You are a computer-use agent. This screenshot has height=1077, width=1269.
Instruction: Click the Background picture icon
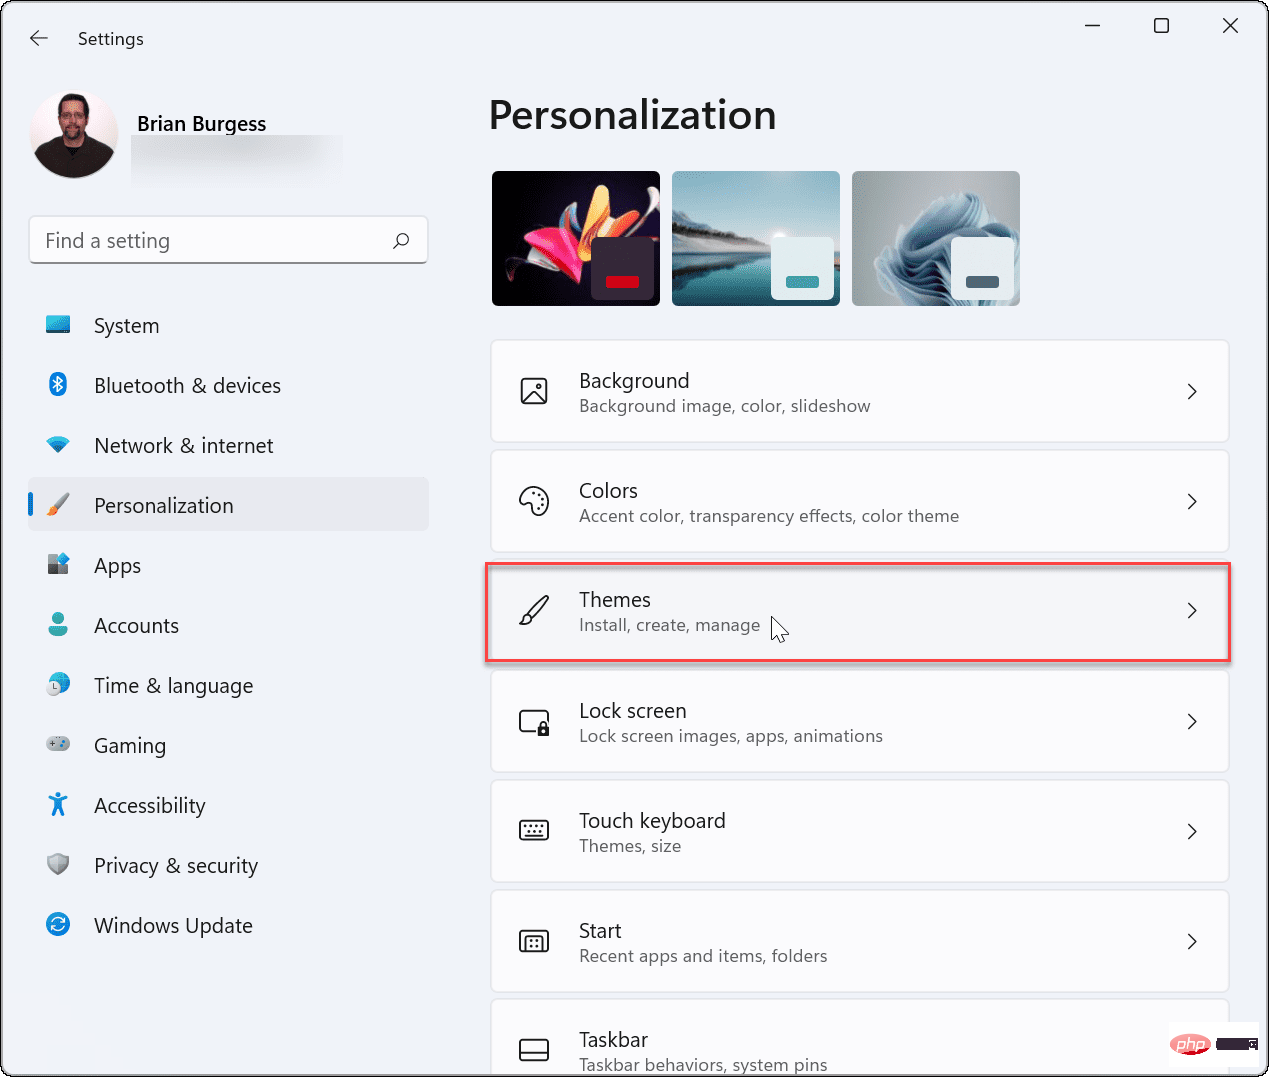click(534, 391)
